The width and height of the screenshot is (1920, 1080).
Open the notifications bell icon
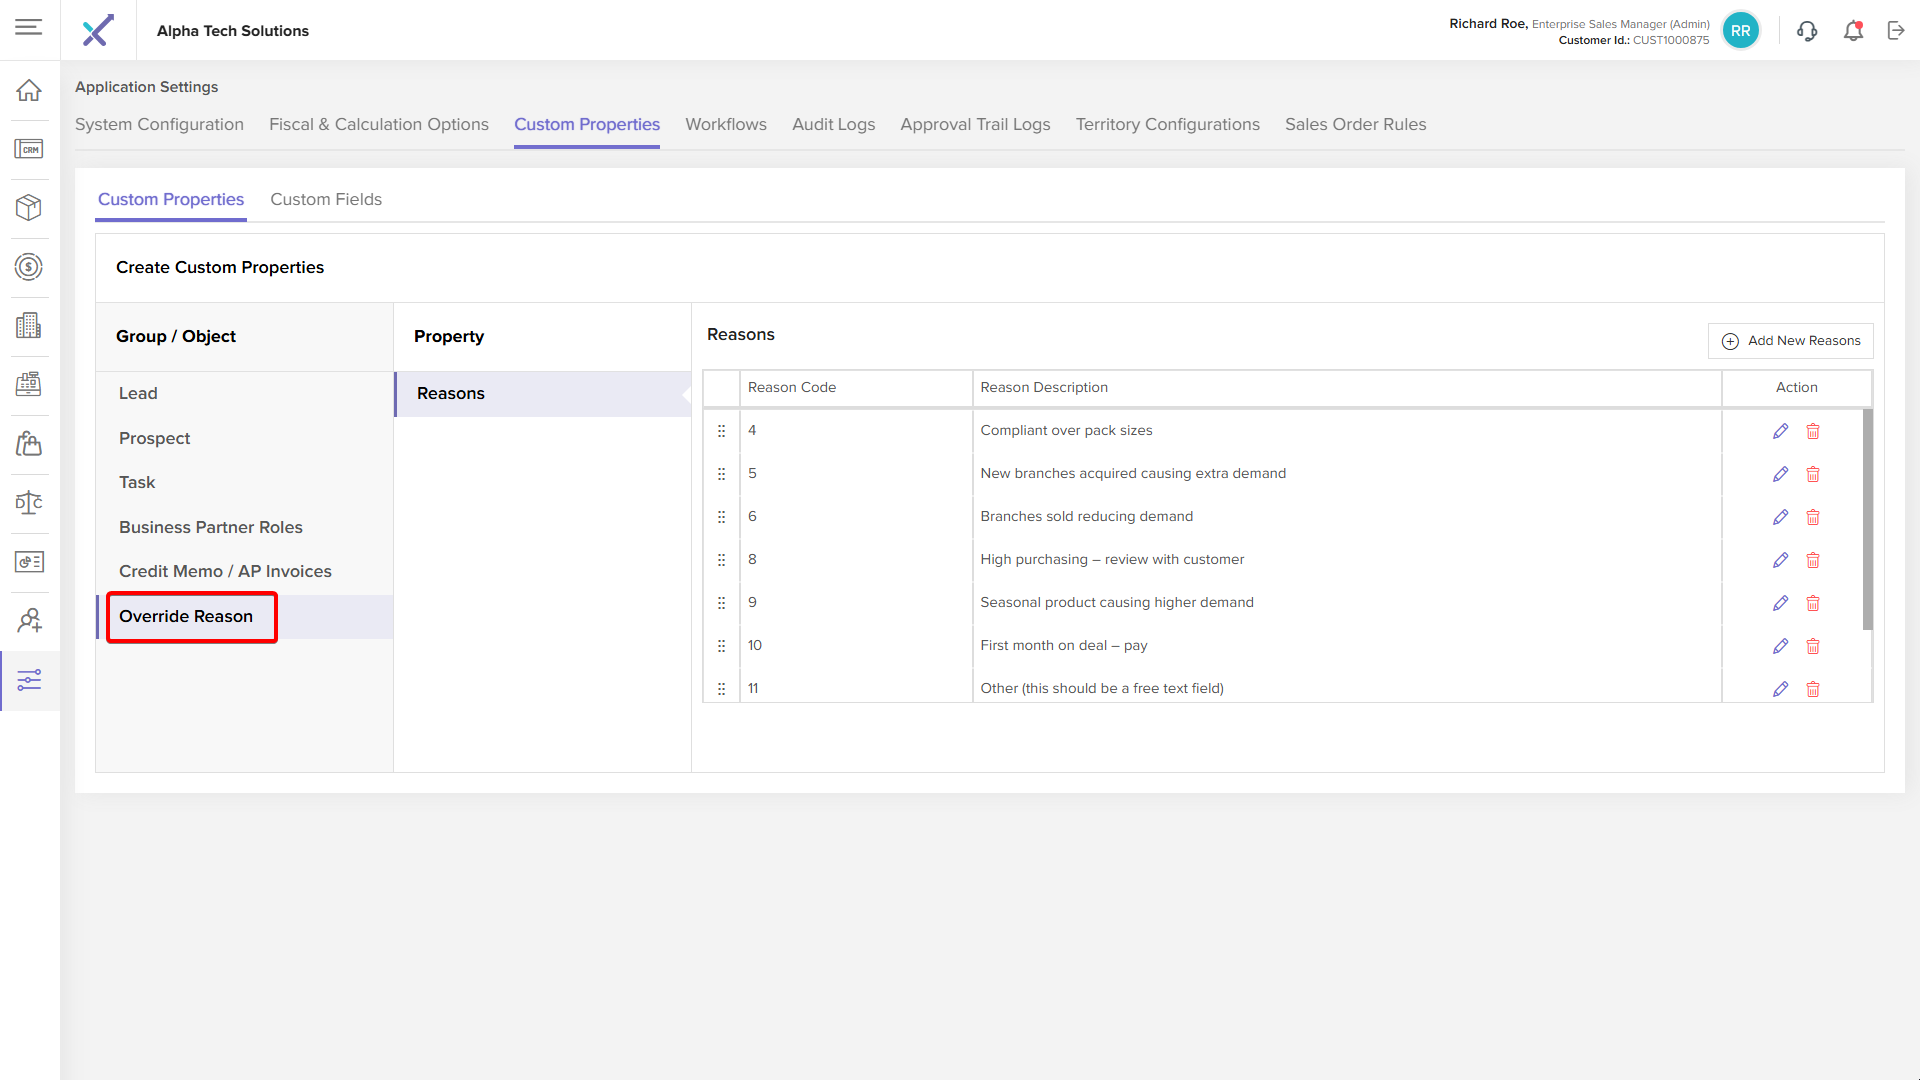point(1853,31)
